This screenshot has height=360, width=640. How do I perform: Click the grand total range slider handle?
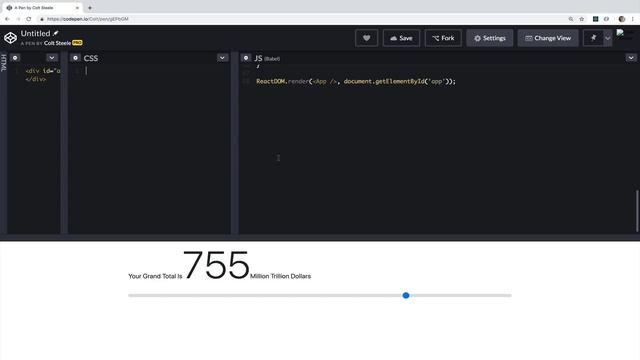click(406, 295)
